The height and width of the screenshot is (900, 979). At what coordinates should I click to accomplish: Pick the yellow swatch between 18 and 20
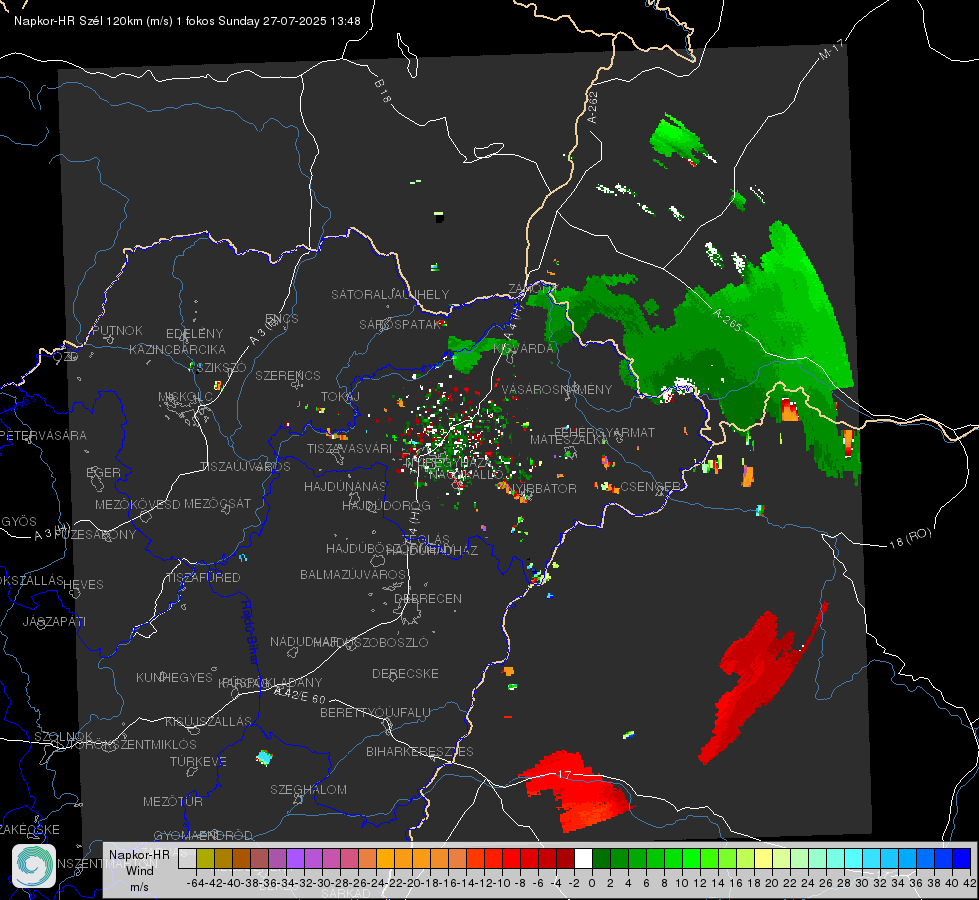[x=763, y=859]
